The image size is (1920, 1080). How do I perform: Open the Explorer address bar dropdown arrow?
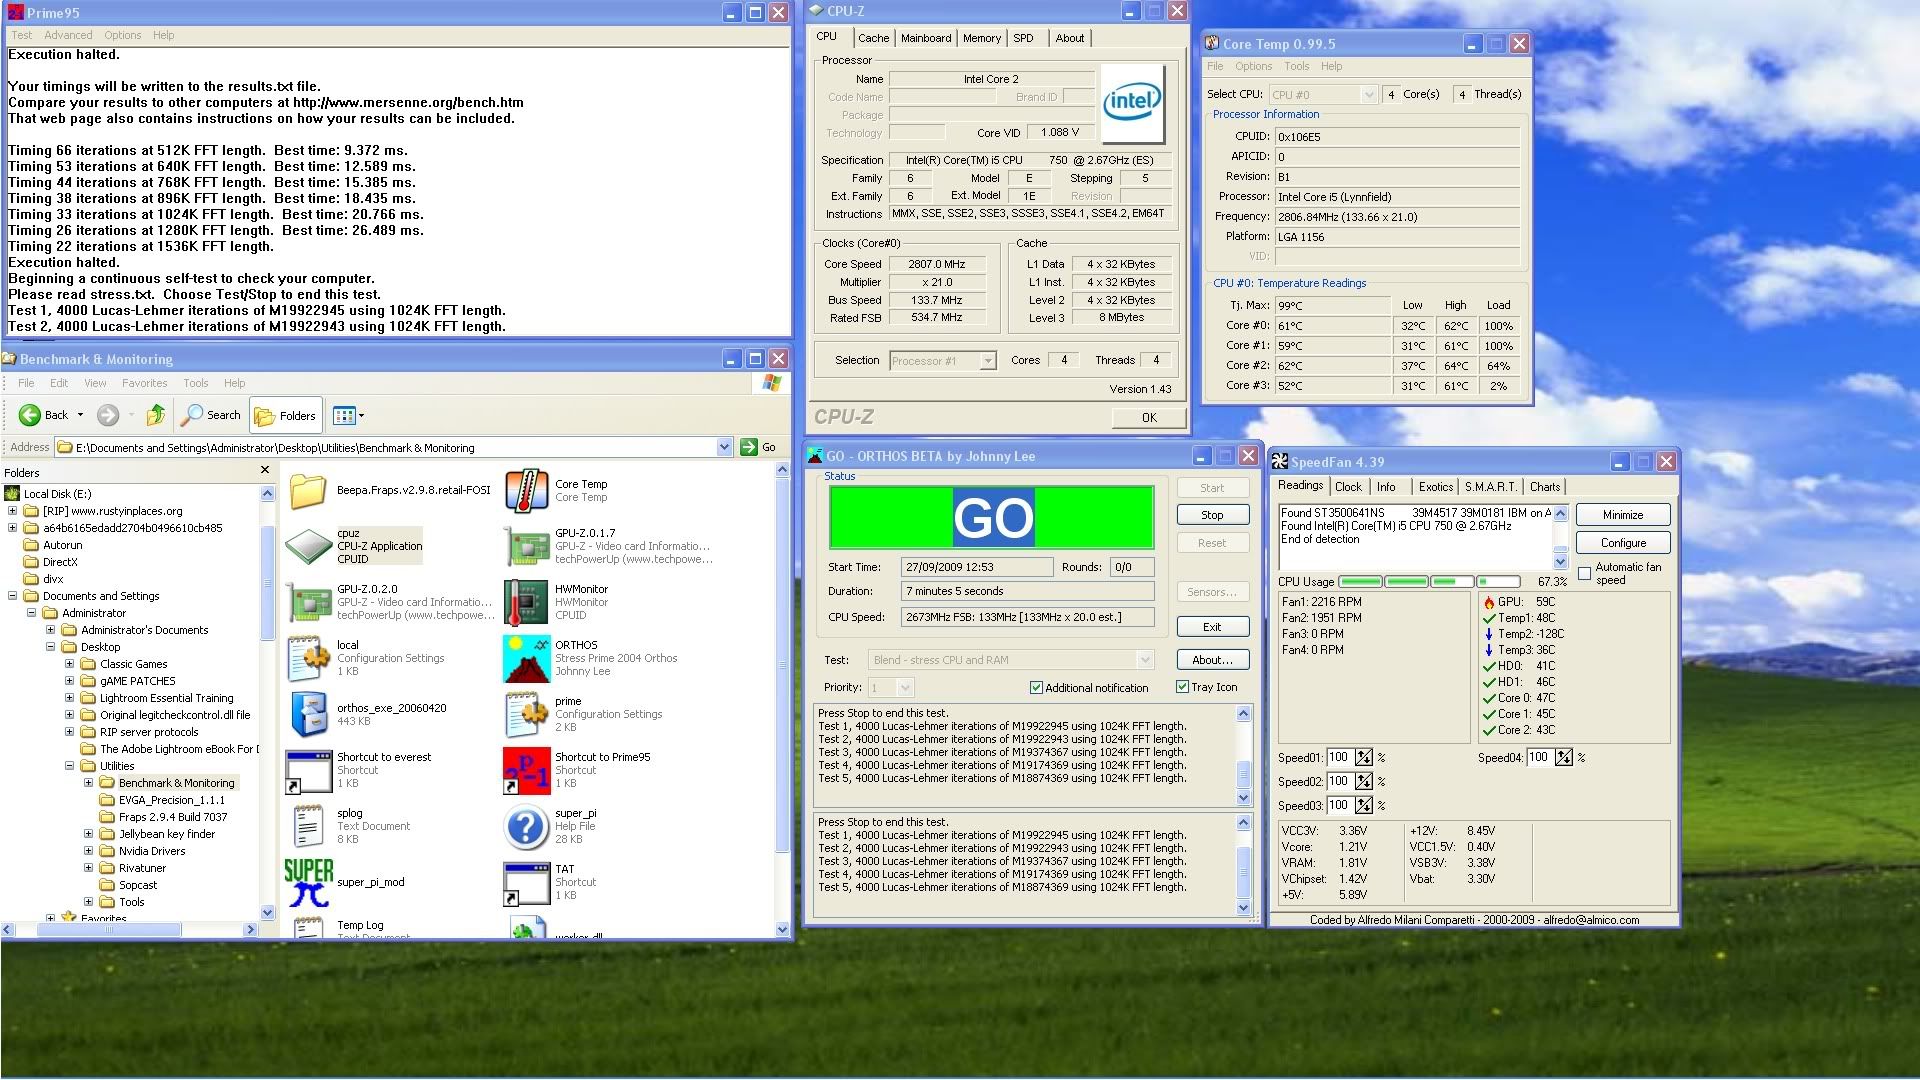tap(725, 447)
